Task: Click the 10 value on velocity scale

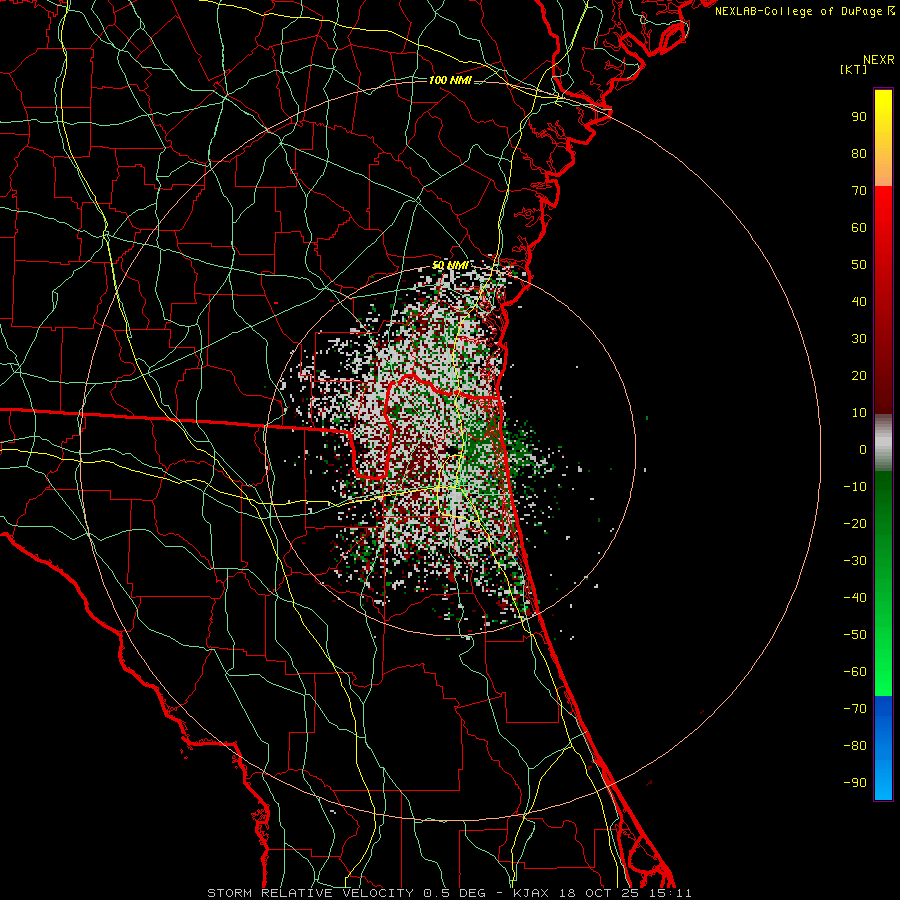Action: click(x=859, y=413)
